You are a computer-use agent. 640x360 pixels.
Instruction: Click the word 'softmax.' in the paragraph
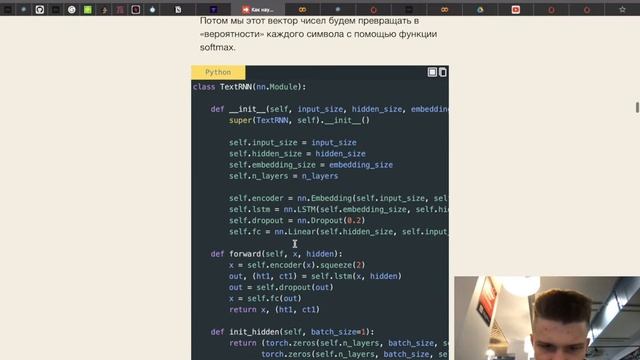218,47
